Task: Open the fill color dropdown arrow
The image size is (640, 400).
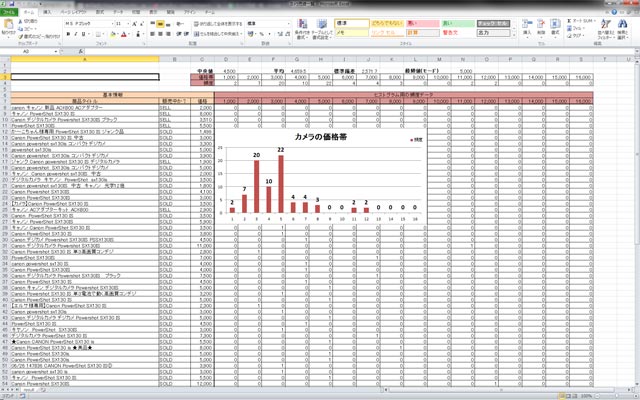Action: (118, 34)
